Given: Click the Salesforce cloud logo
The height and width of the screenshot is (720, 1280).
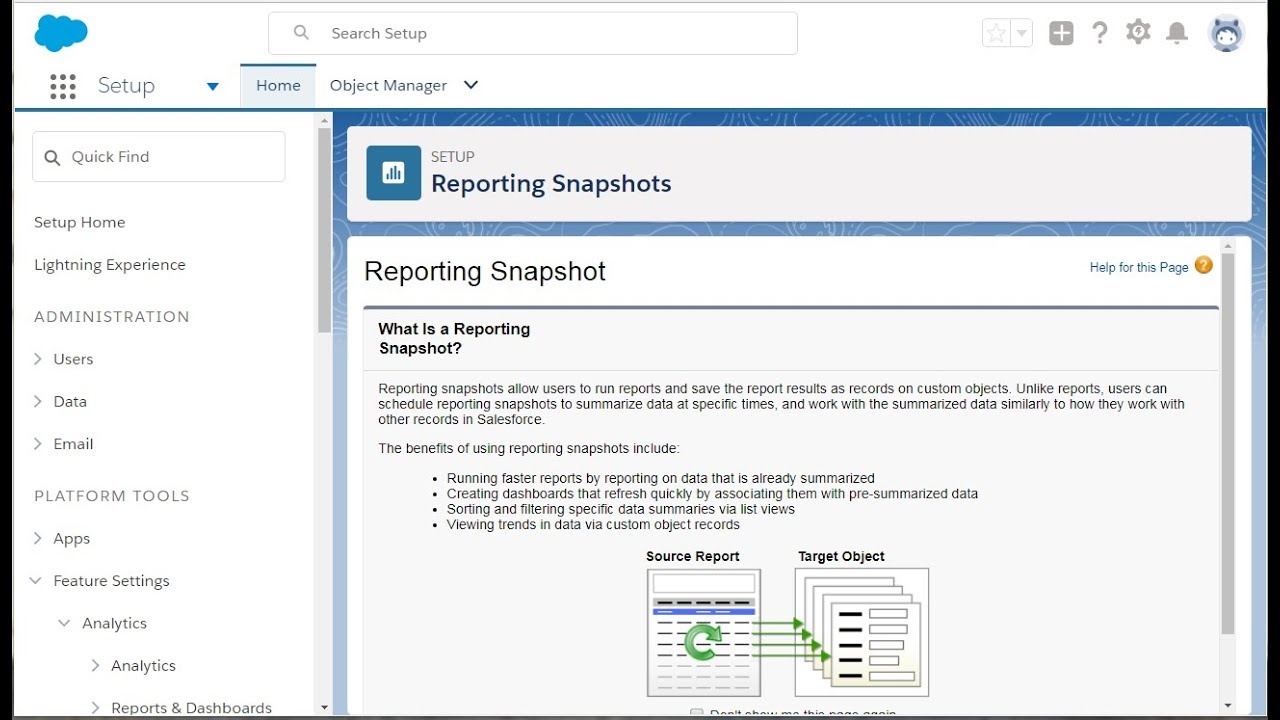Looking at the screenshot, I should point(61,33).
